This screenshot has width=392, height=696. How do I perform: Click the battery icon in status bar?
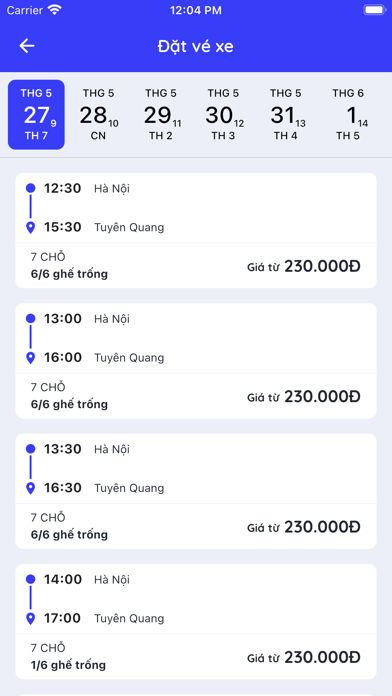tap(374, 10)
